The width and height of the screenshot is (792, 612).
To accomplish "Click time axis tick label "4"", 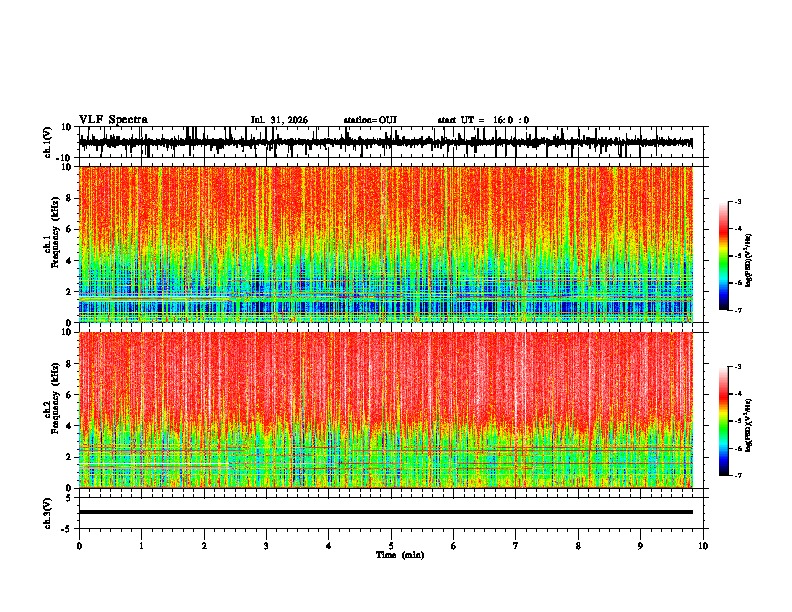I will (x=329, y=546).
